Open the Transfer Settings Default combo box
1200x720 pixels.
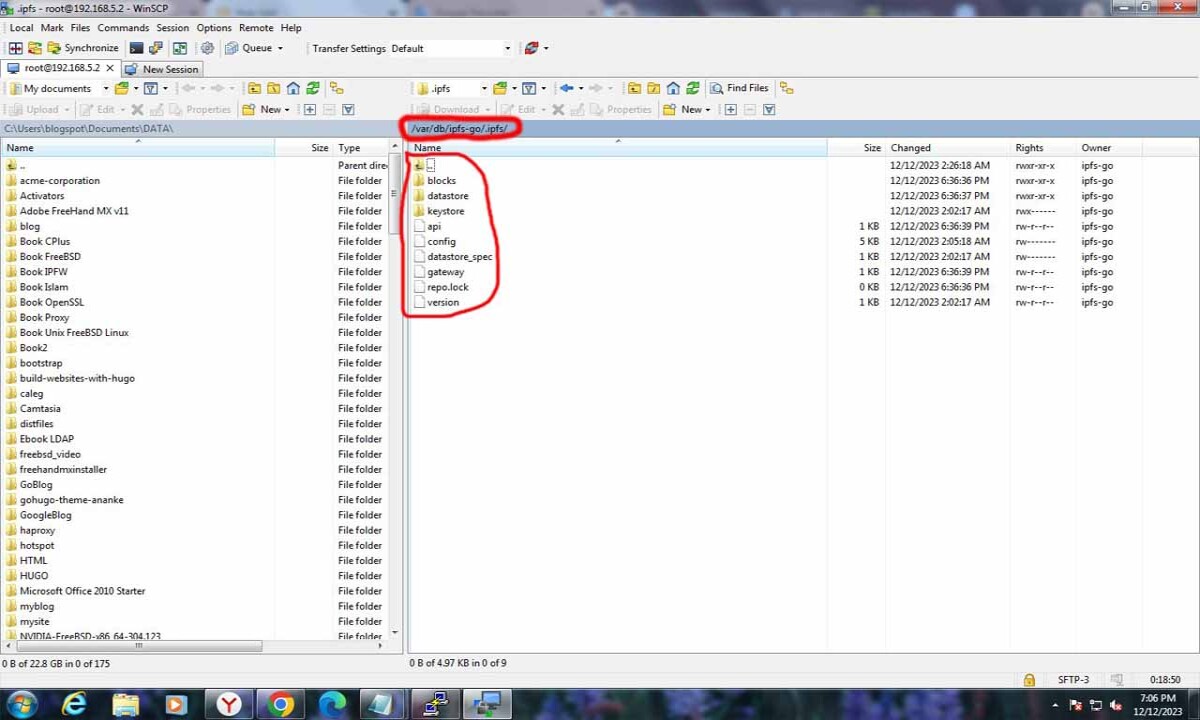click(x=451, y=48)
